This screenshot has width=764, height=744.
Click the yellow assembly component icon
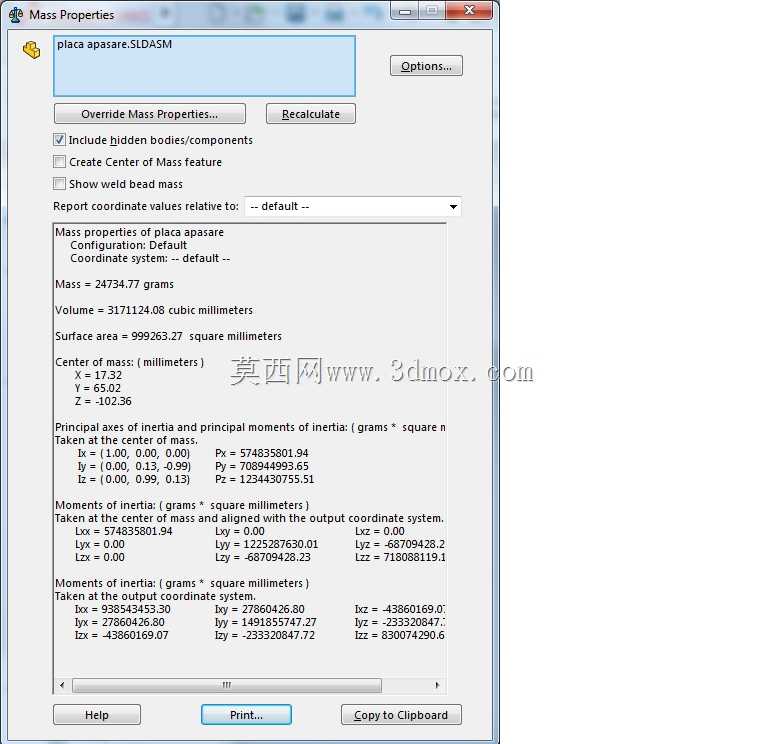[x=32, y=50]
